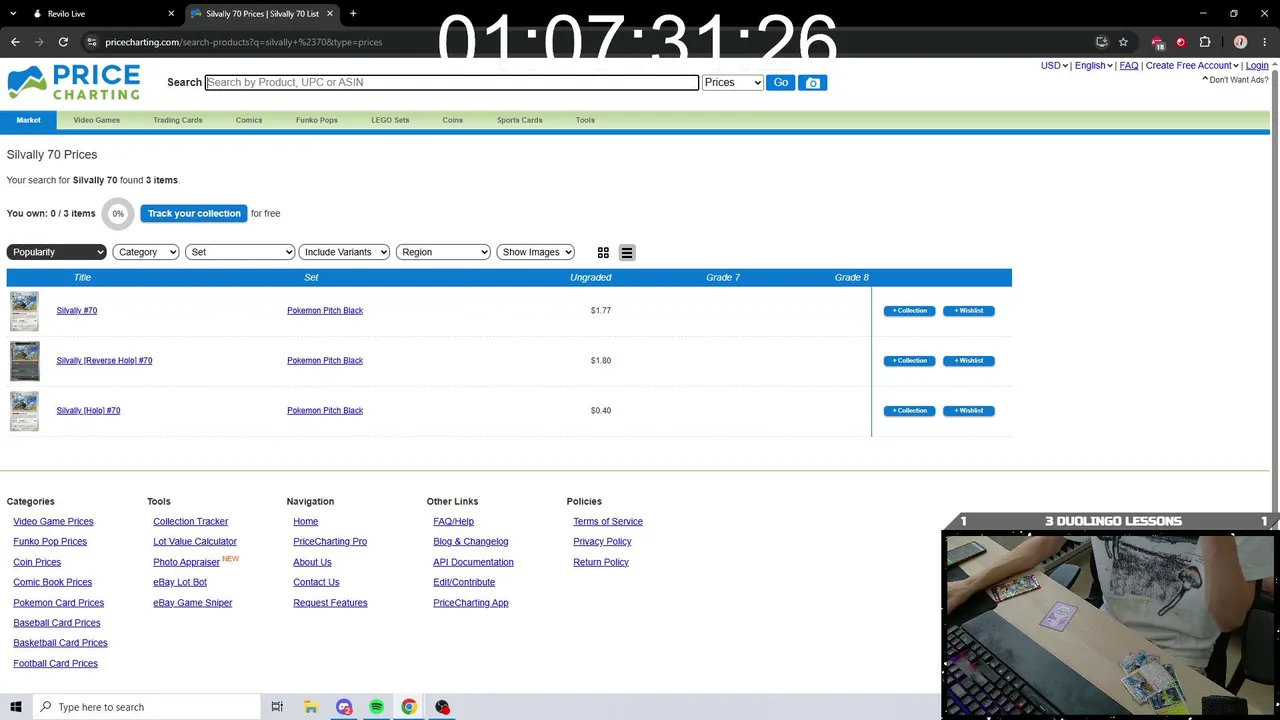Reload the current page

coord(63,42)
